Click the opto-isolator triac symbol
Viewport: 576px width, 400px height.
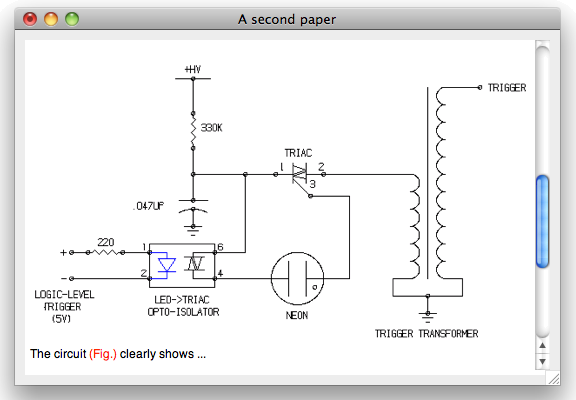195,264
